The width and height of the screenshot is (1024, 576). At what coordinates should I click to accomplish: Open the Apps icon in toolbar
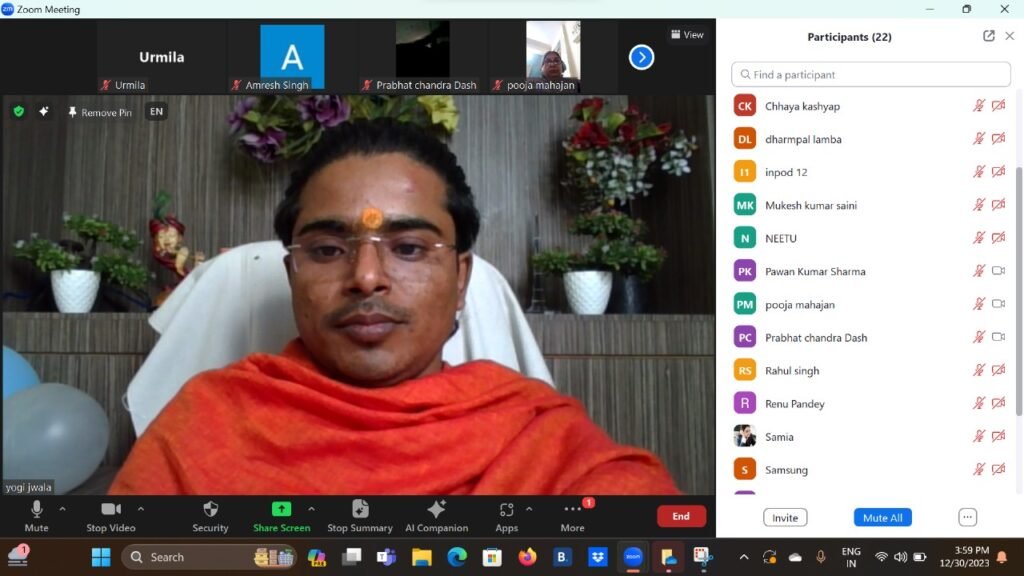(506, 510)
